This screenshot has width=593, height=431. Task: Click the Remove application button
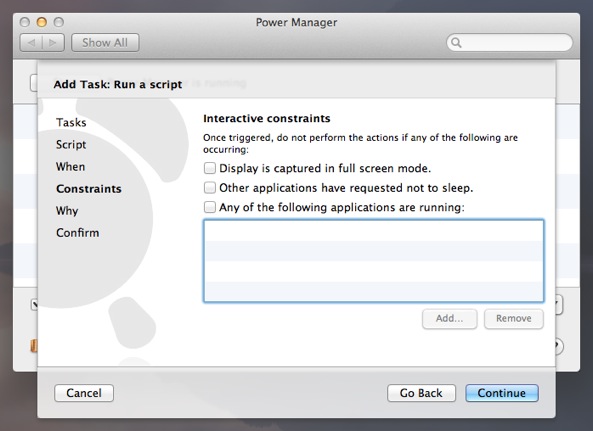coord(514,318)
